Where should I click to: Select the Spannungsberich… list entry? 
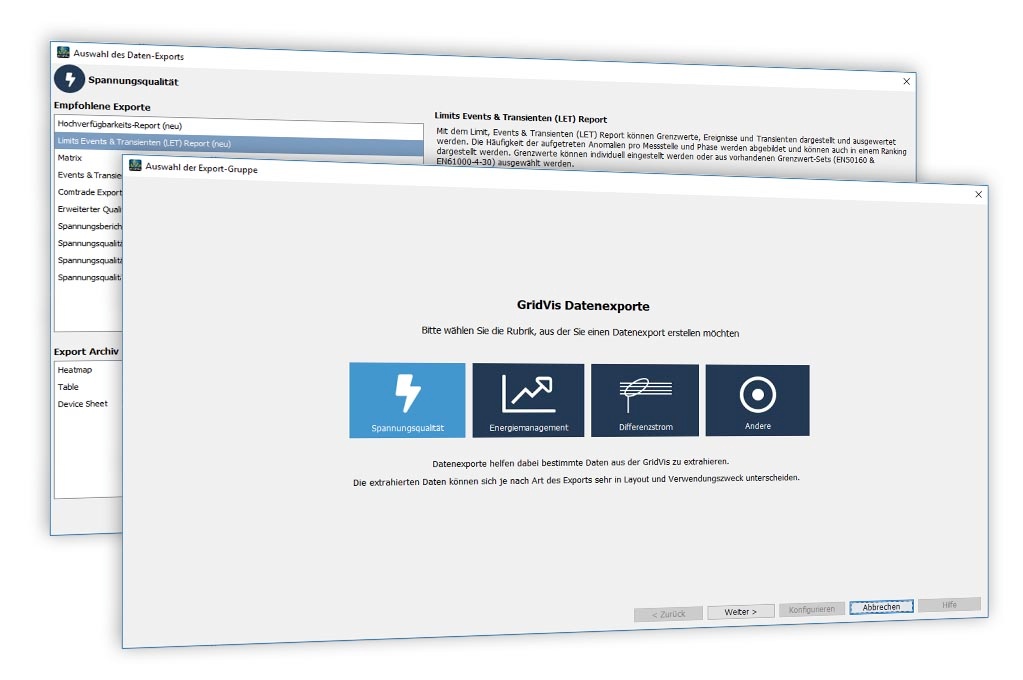tap(89, 226)
